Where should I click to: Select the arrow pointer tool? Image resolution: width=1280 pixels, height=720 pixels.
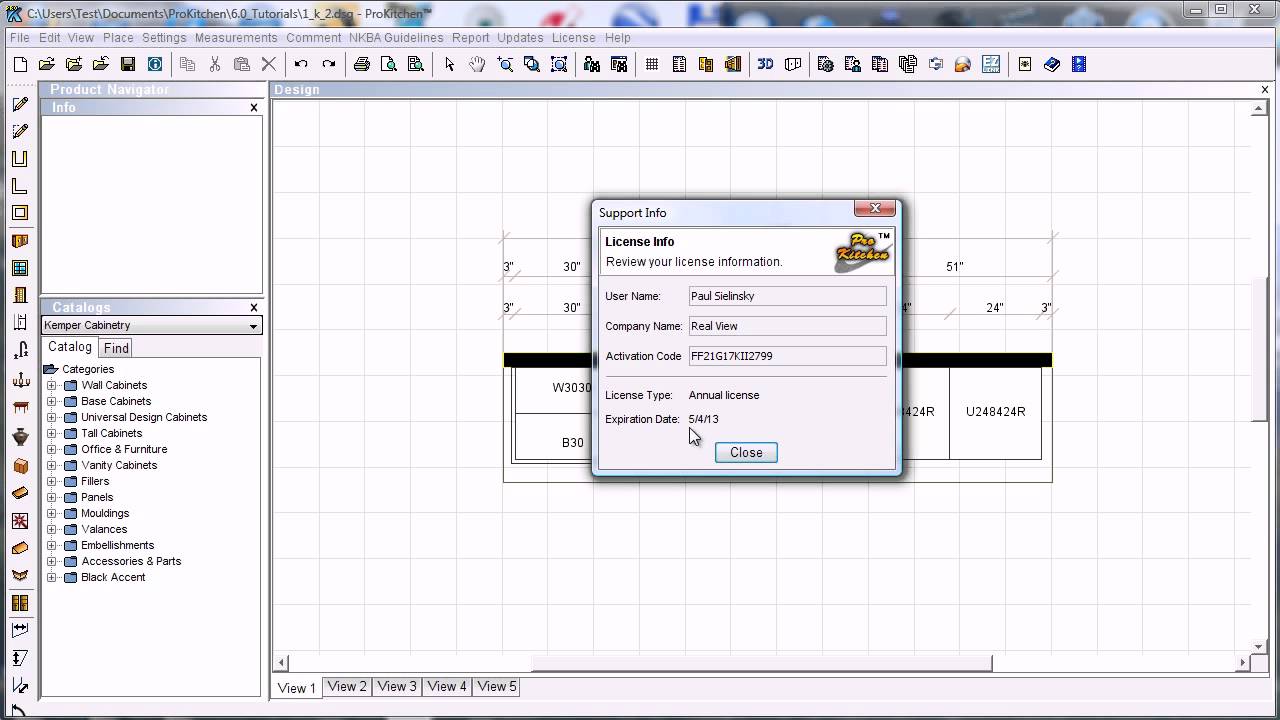(x=450, y=64)
